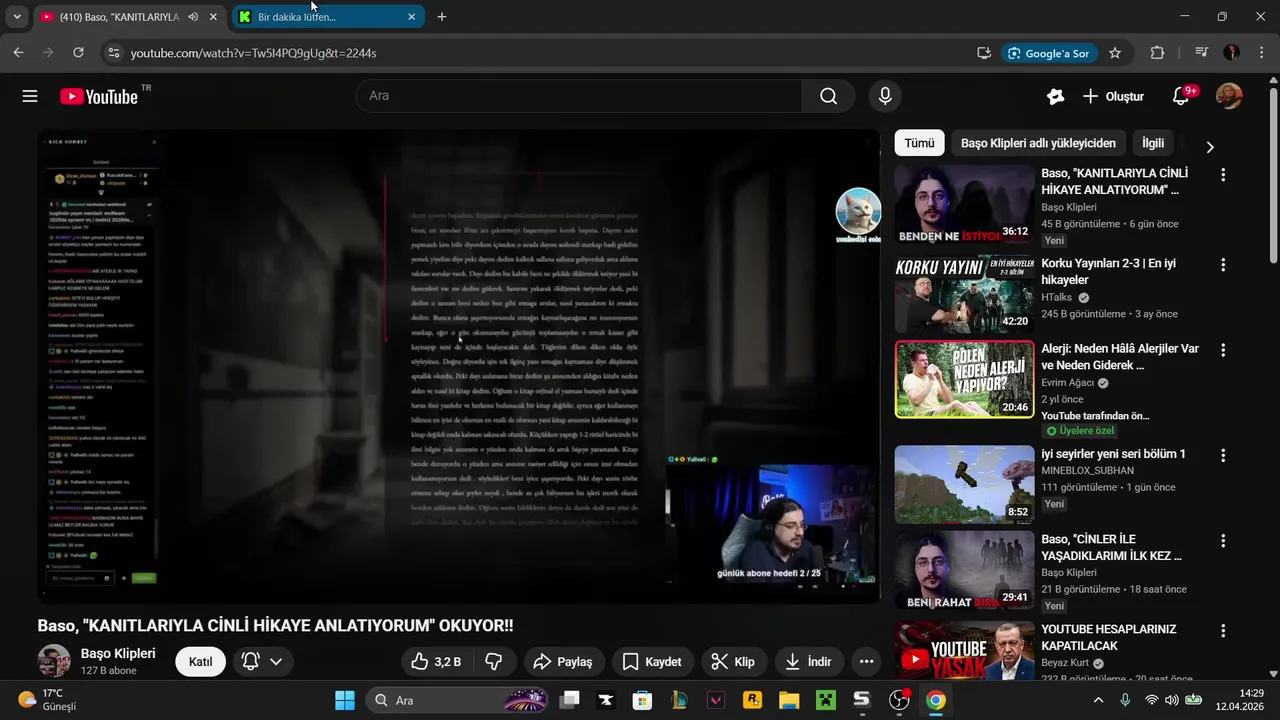Open Chrome media control icon
1280x720 pixels.
(x=1202, y=53)
